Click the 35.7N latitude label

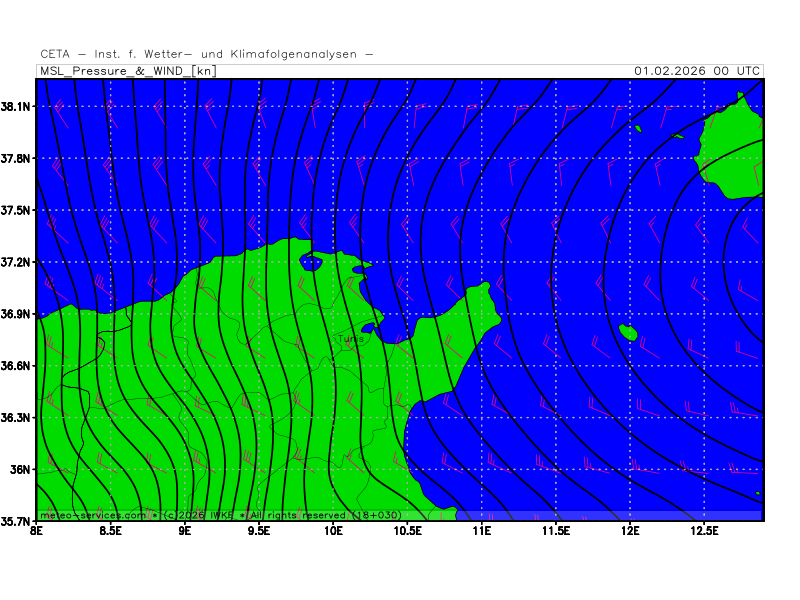tap(19, 521)
